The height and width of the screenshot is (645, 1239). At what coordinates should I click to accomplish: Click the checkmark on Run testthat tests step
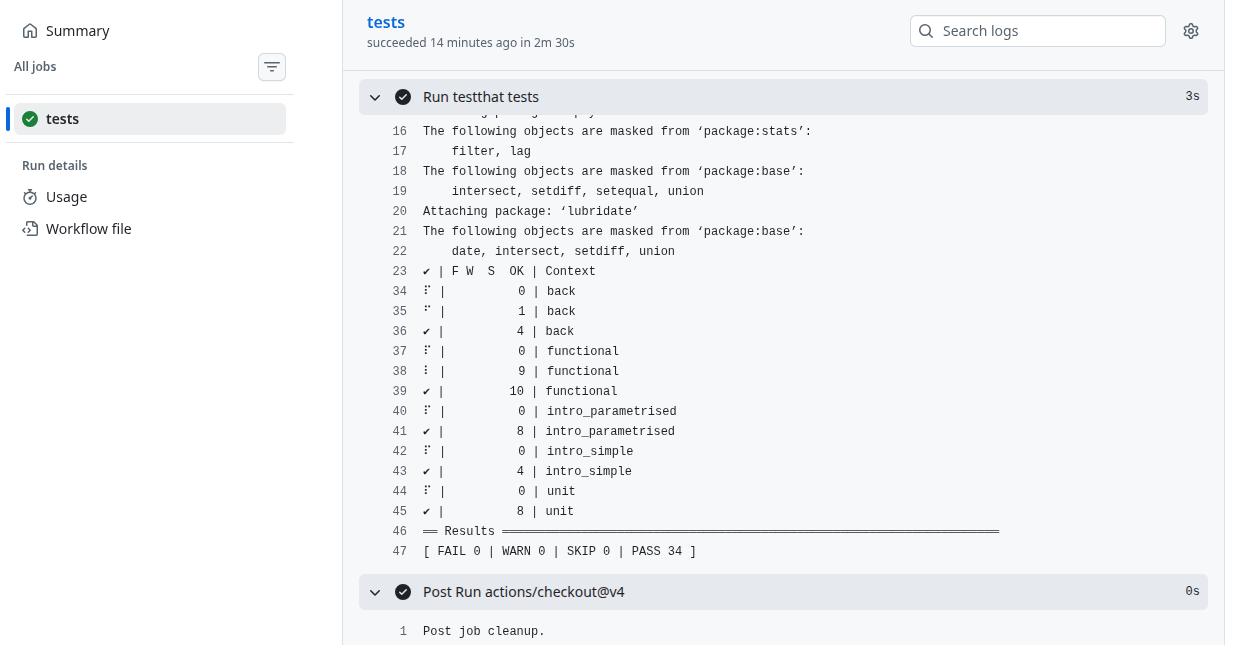pos(403,97)
